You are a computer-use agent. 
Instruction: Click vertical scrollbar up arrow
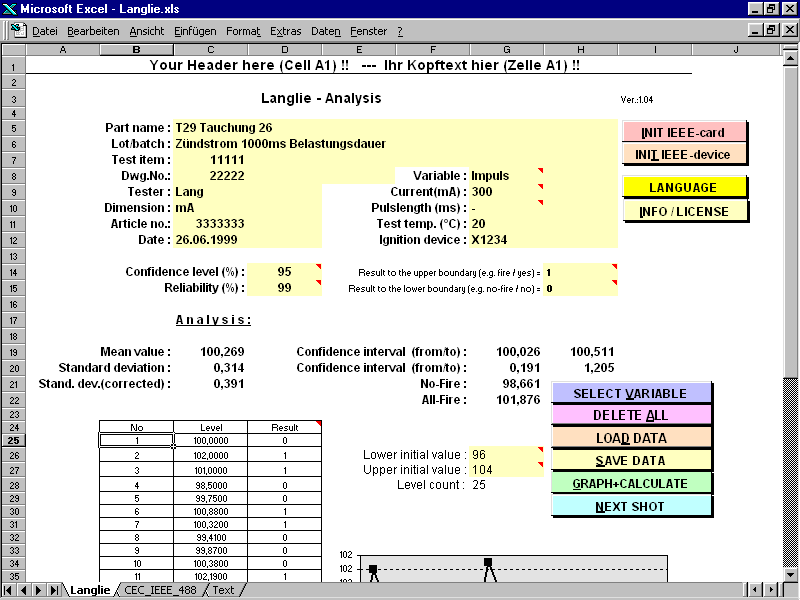tap(790, 59)
